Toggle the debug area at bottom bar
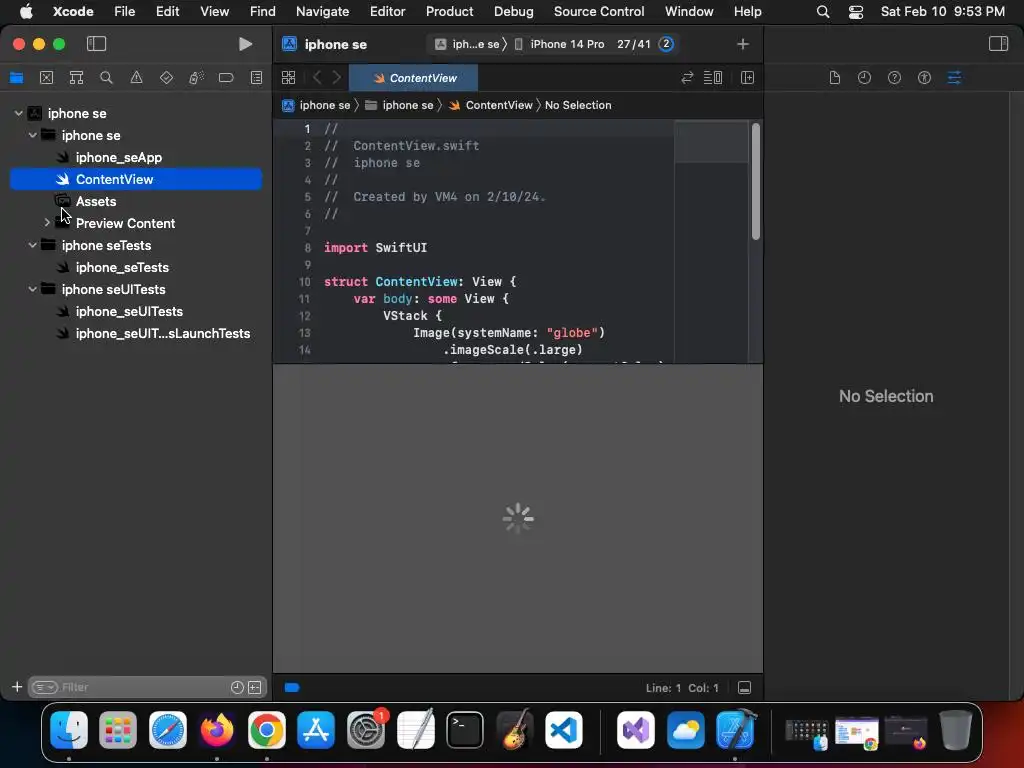Image resolution: width=1024 pixels, height=768 pixels. pyautogui.click(x=744, y=687)
